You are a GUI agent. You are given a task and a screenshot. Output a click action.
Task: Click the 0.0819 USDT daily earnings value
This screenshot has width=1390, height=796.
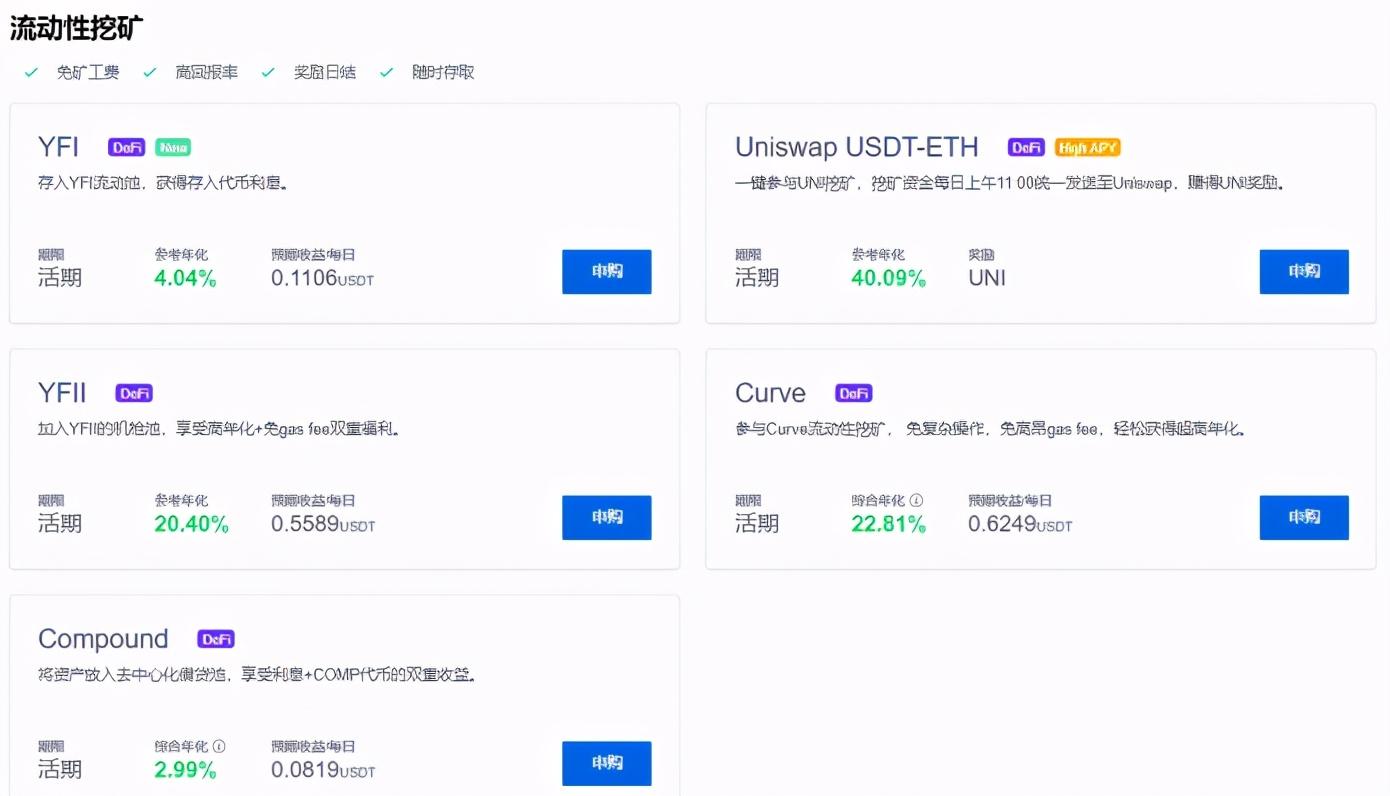pos(323,770)
